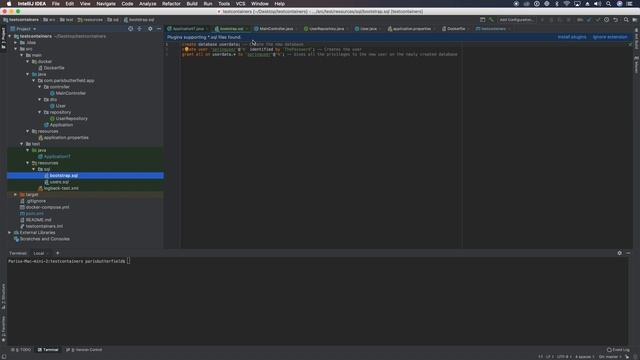Add a new terminal session with plus icon

click(58, 253)
